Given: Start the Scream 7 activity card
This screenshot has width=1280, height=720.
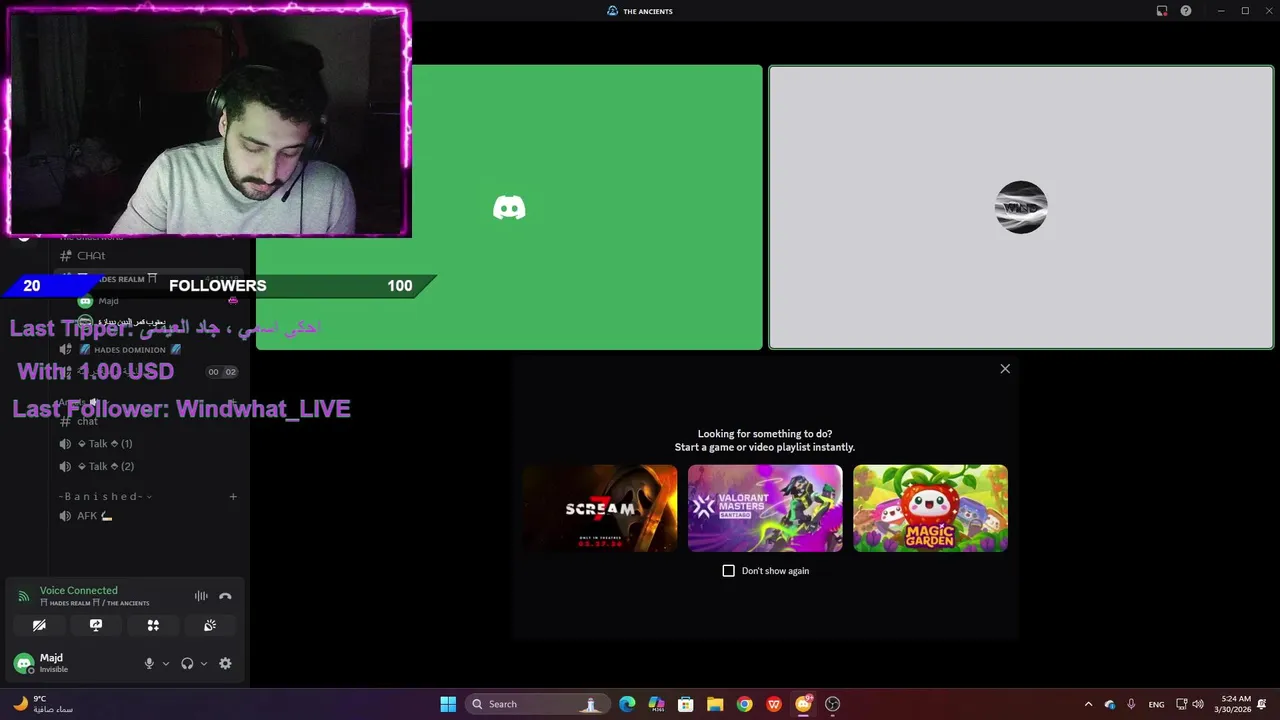Looking at the screenshot, I should click(x=600, y=508).
